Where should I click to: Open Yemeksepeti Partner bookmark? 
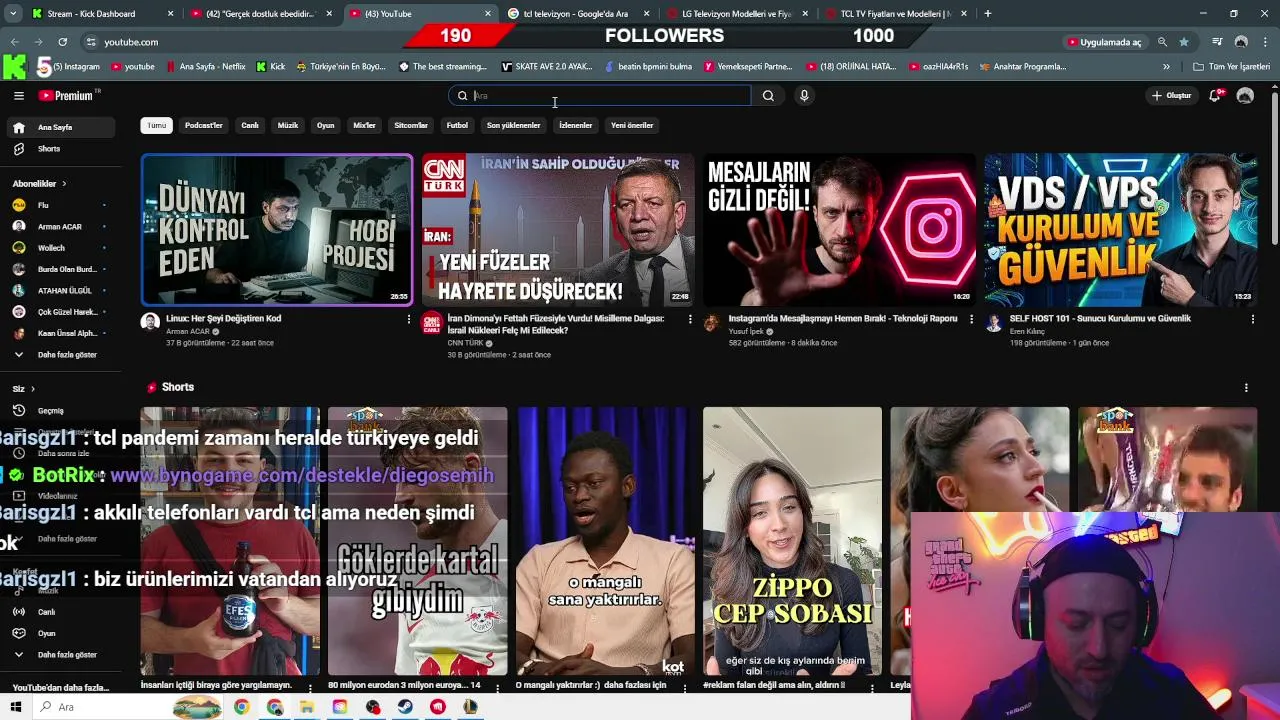[x=748, y=67]
